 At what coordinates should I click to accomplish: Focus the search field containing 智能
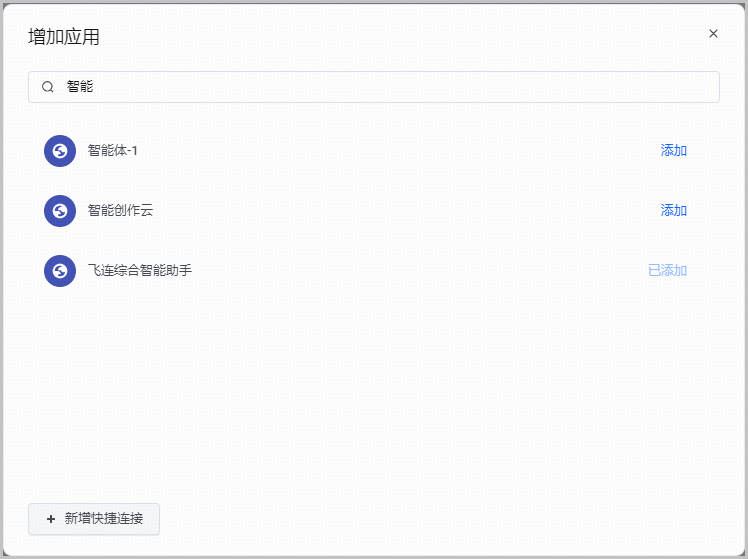(x=374, y=87)
